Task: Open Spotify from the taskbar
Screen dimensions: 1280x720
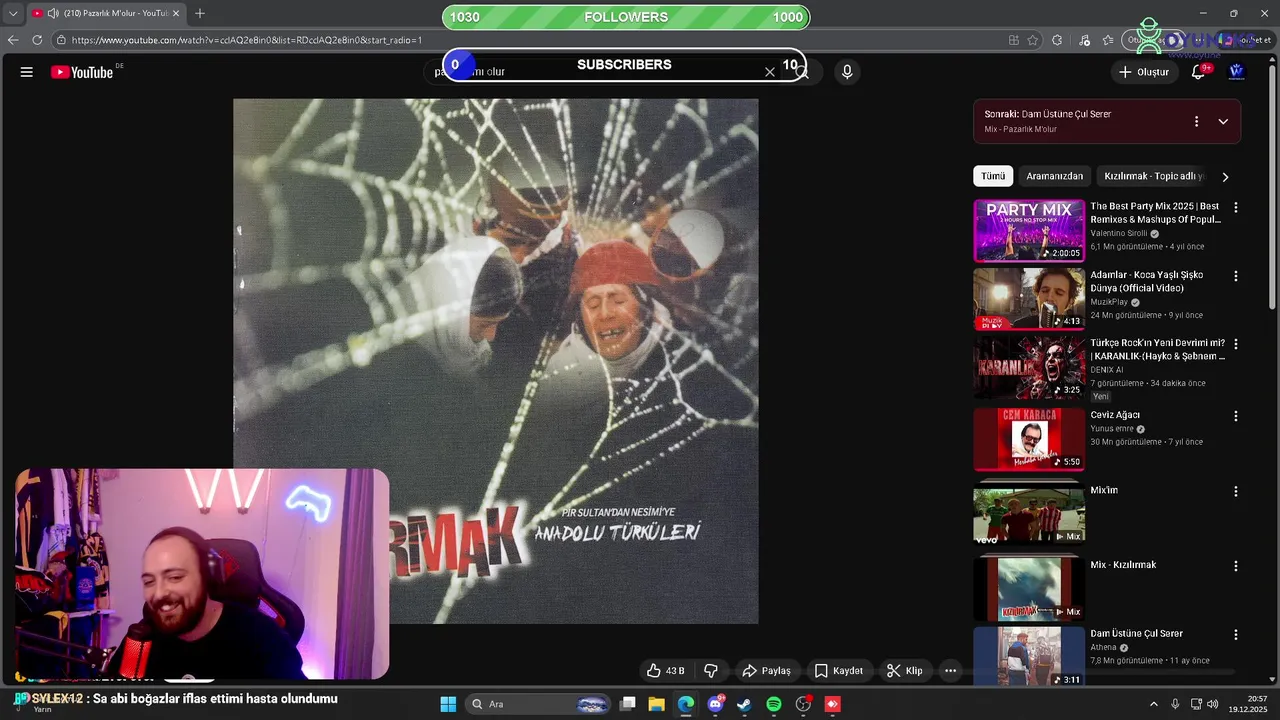Action: (774, 704)
